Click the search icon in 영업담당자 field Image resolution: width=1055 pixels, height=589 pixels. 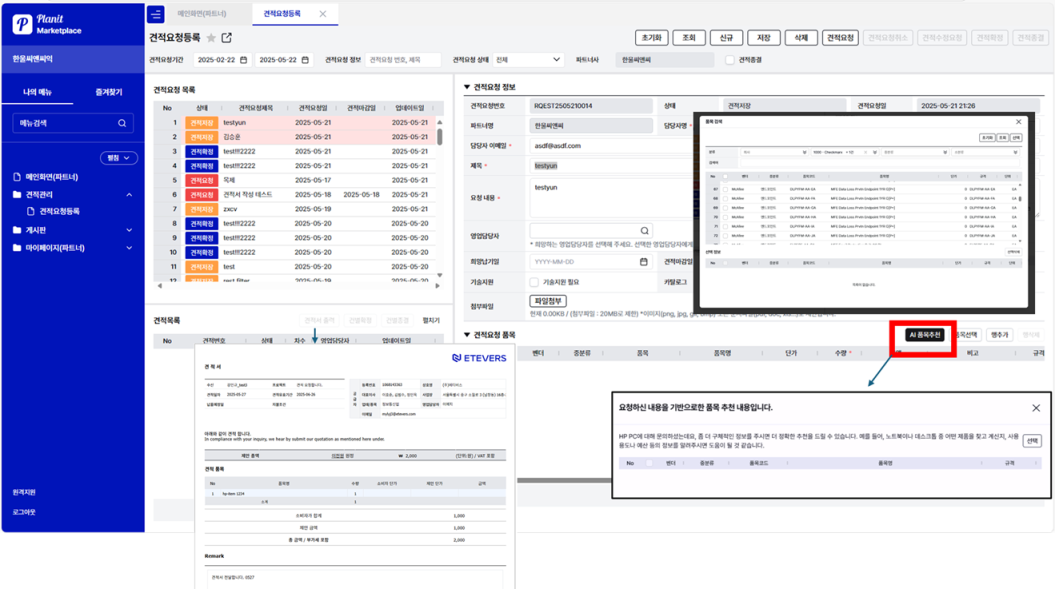645,231
